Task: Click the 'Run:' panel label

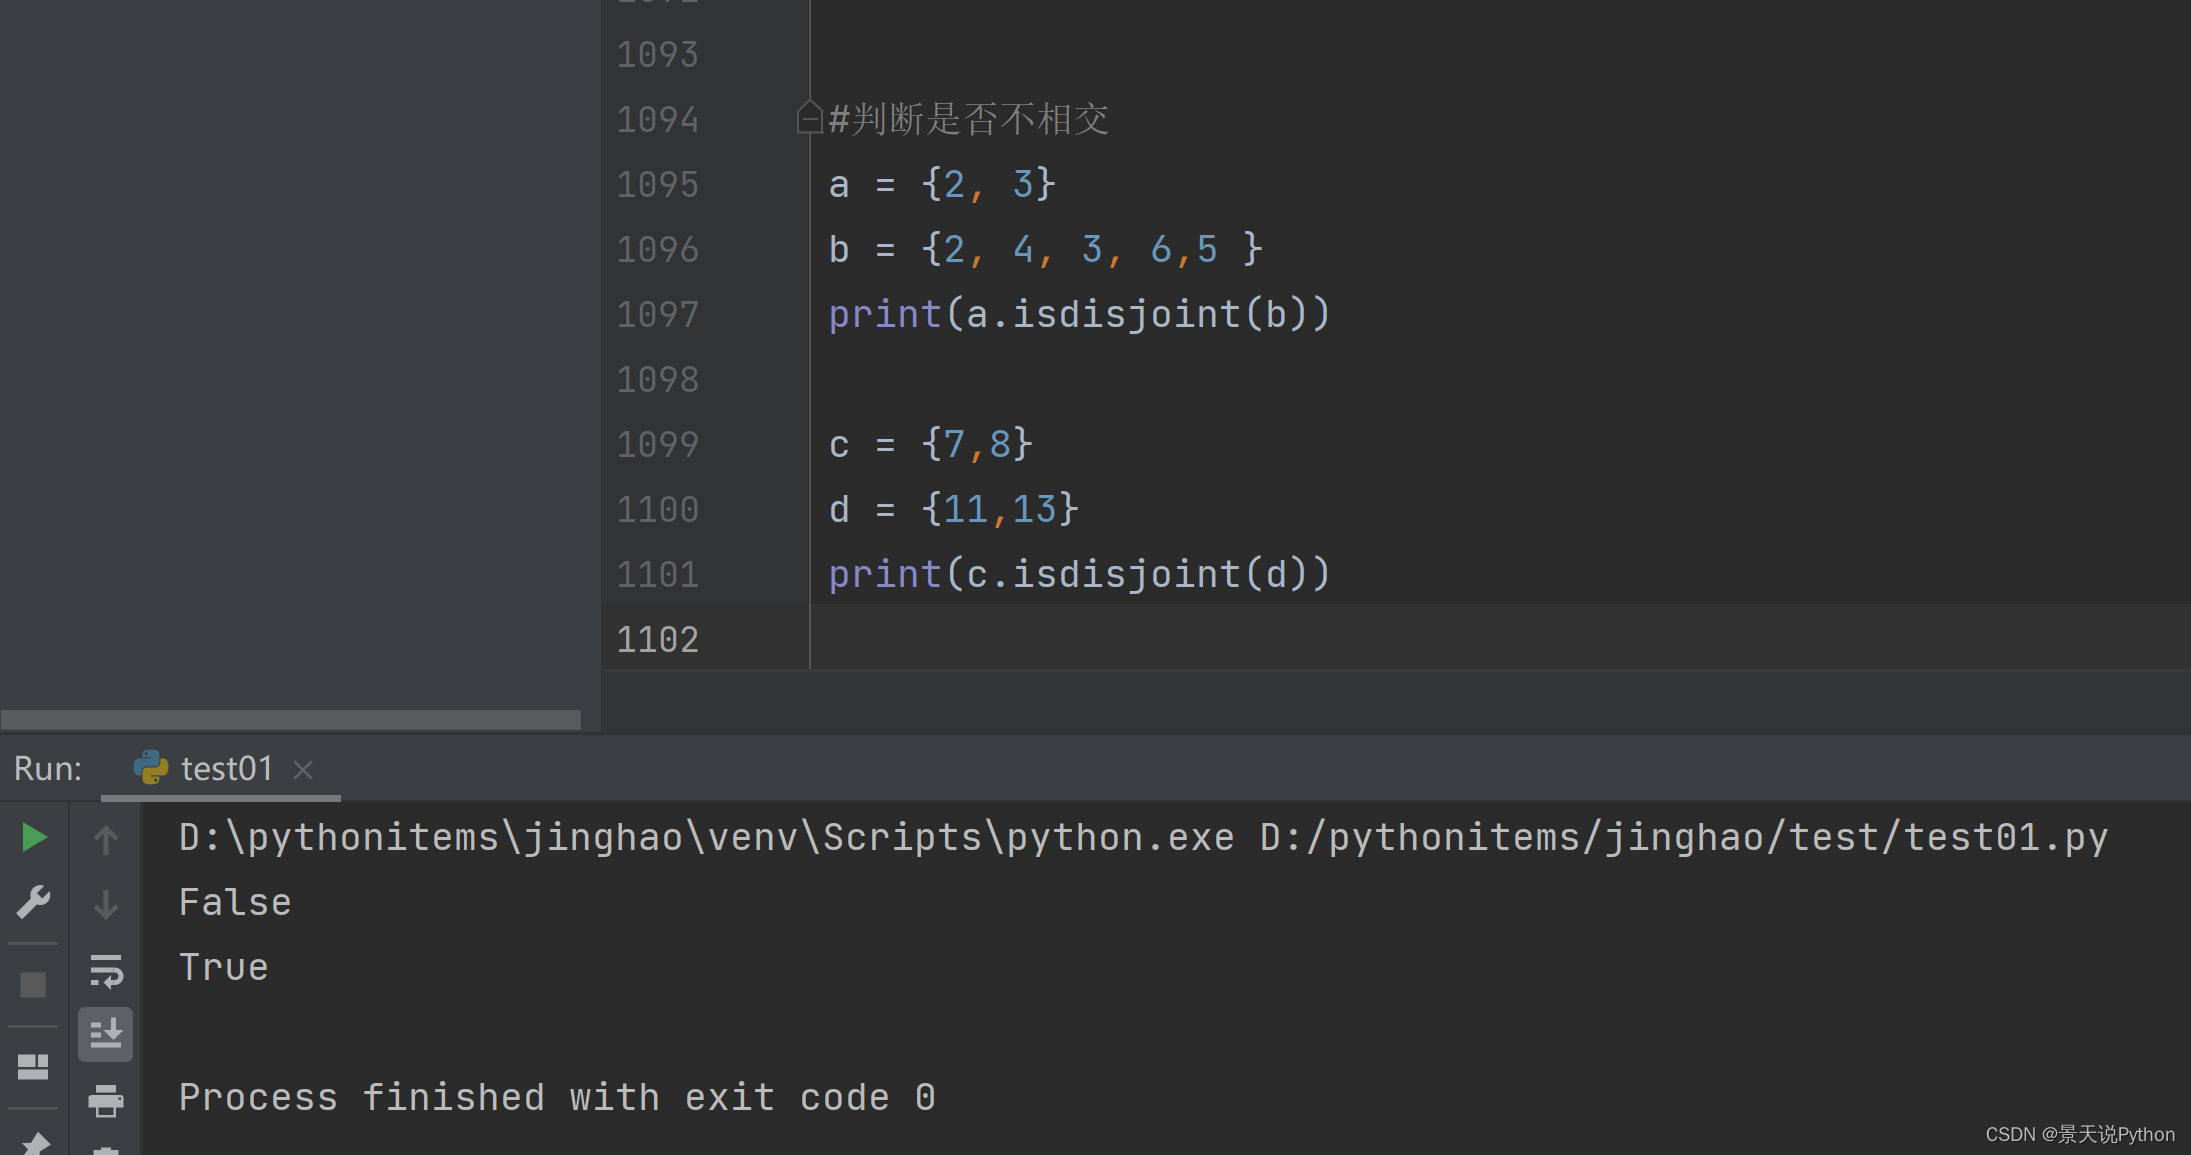Action: pos(48,768)
